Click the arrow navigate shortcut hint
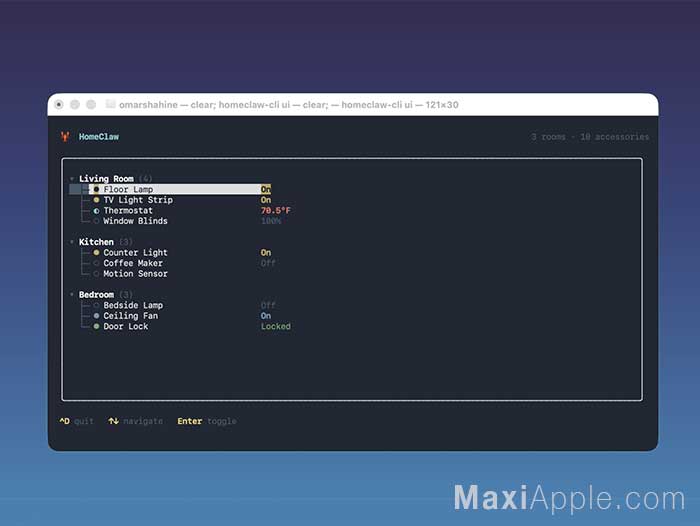The height and width of the screenshot is (526, 700). click(x=136, y=421)
